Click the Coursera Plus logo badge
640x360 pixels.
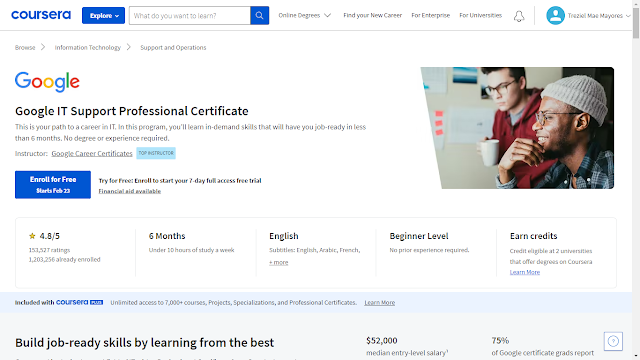[79, 302]
